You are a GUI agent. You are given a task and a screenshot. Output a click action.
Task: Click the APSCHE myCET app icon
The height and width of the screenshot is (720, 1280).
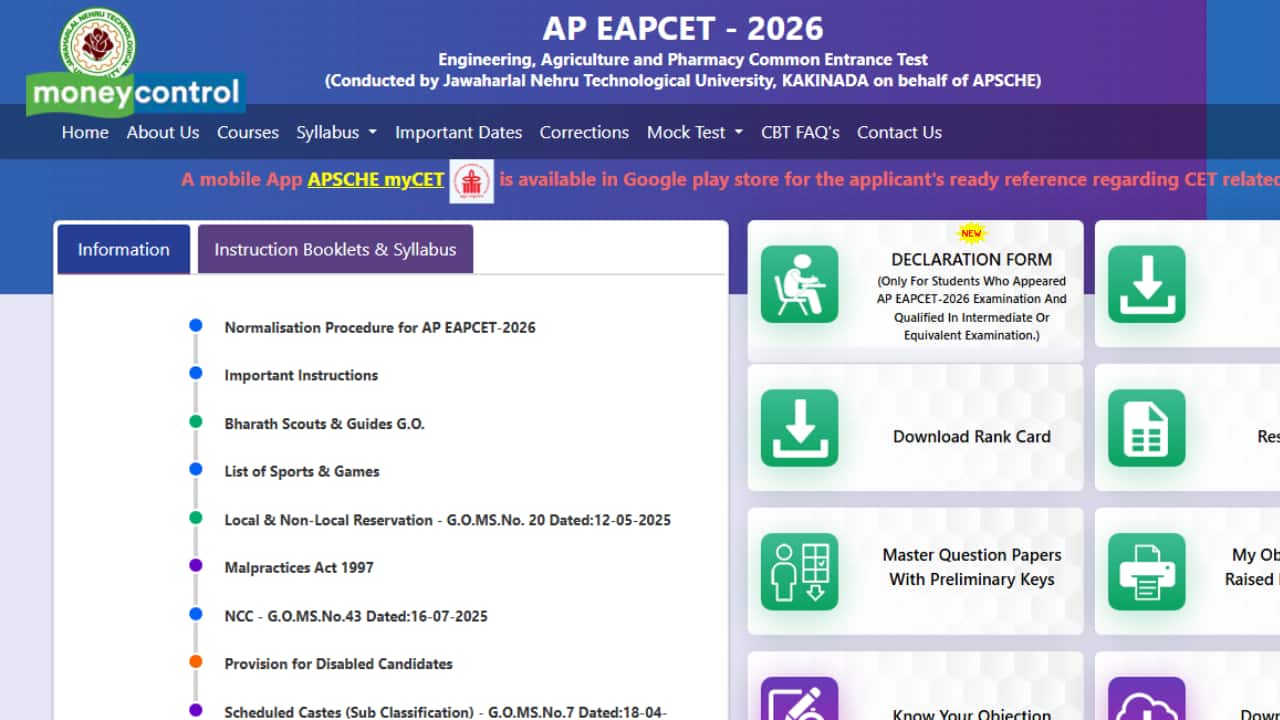[471, 181]
